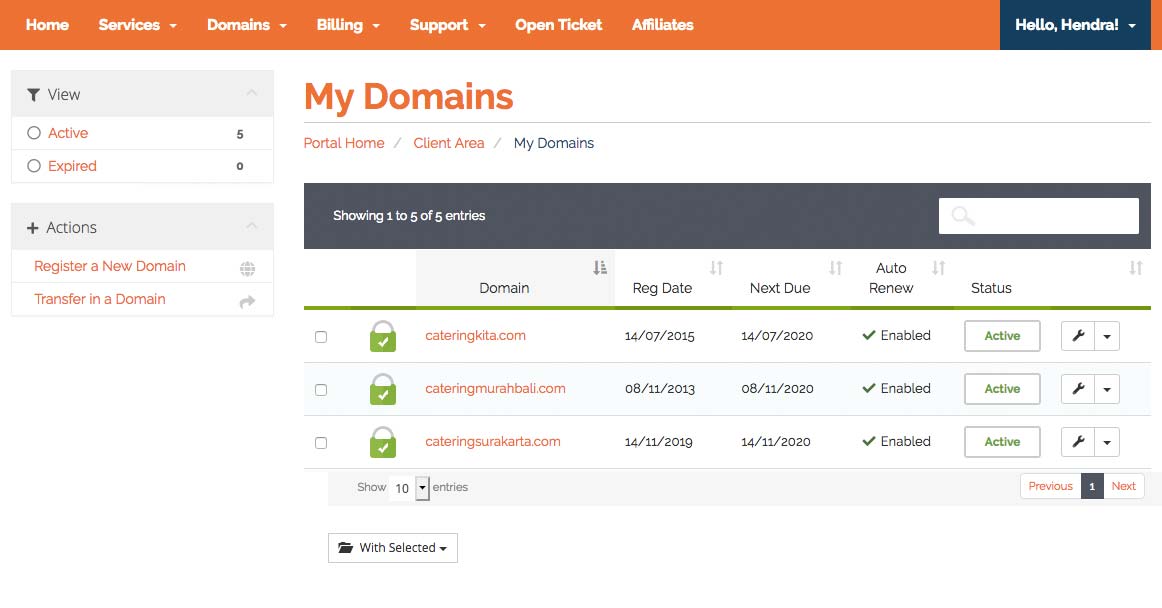Tick the checkbox for cateringkita.com
Image resolution: width=1162 pixels, height=608 pixels.
pos(321,337)
